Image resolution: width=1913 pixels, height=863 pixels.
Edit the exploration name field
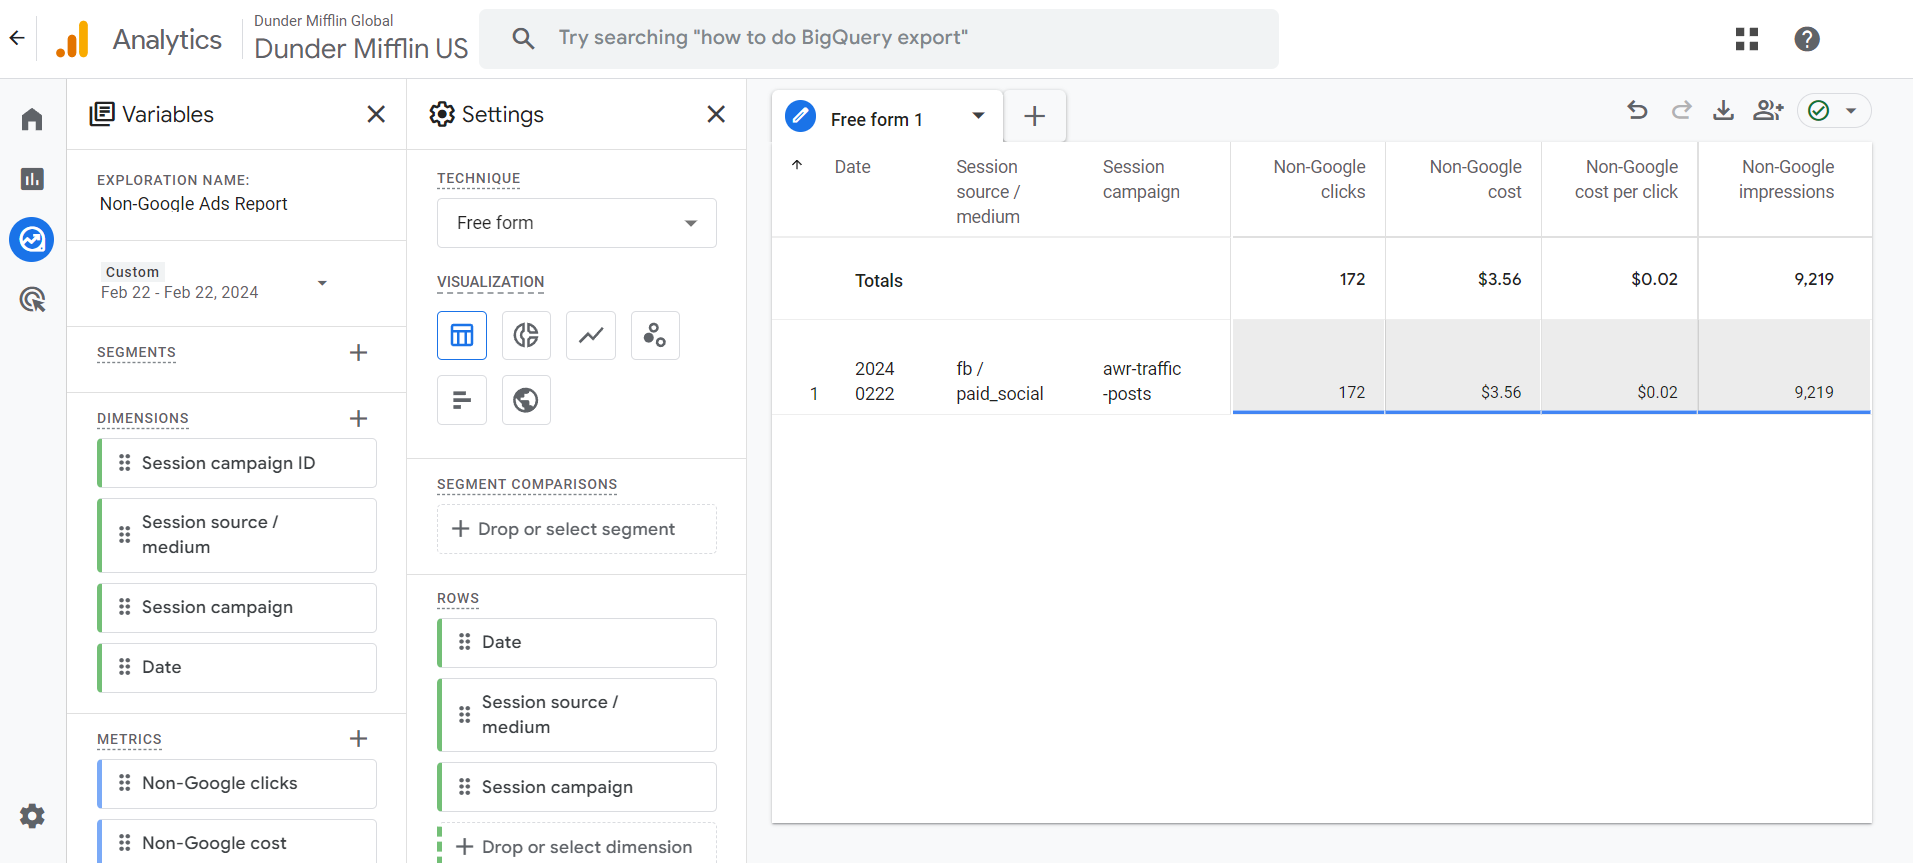(194, 204)
